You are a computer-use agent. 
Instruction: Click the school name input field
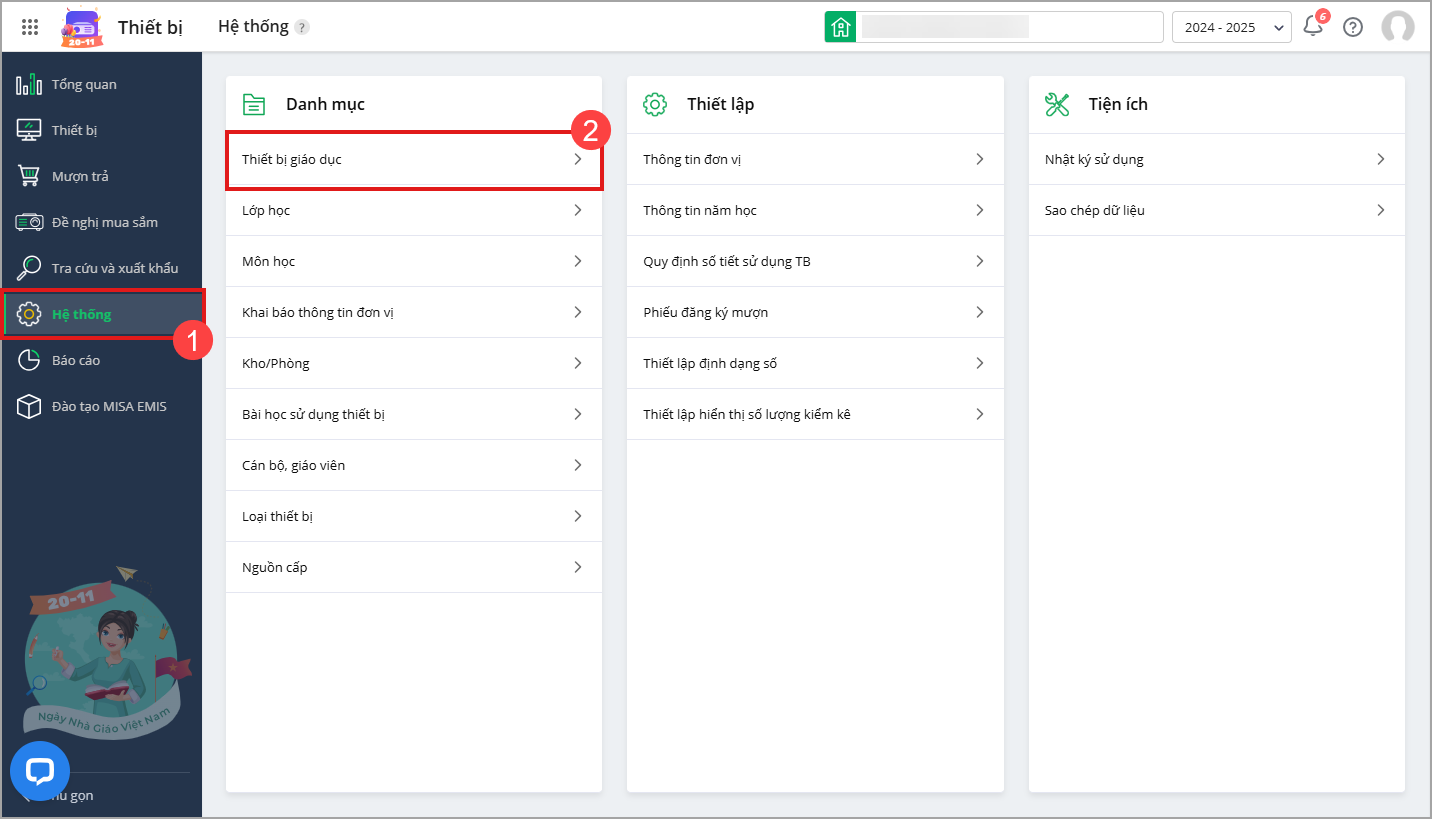(x=1010, y=27)
